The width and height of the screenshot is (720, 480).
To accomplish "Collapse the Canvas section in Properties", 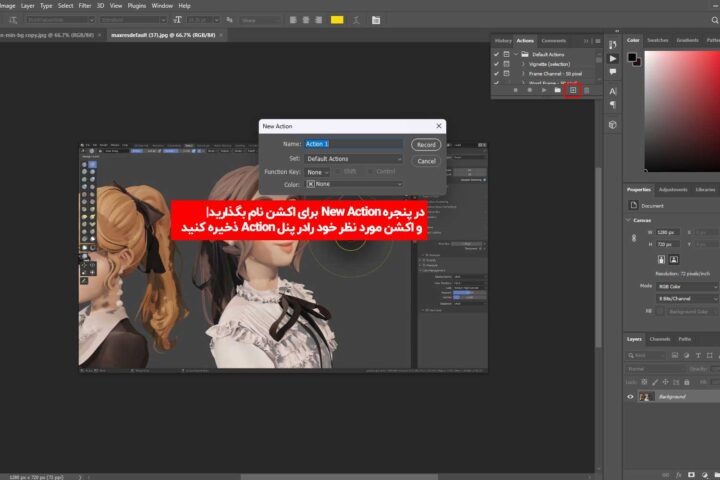I will [628, 220].
